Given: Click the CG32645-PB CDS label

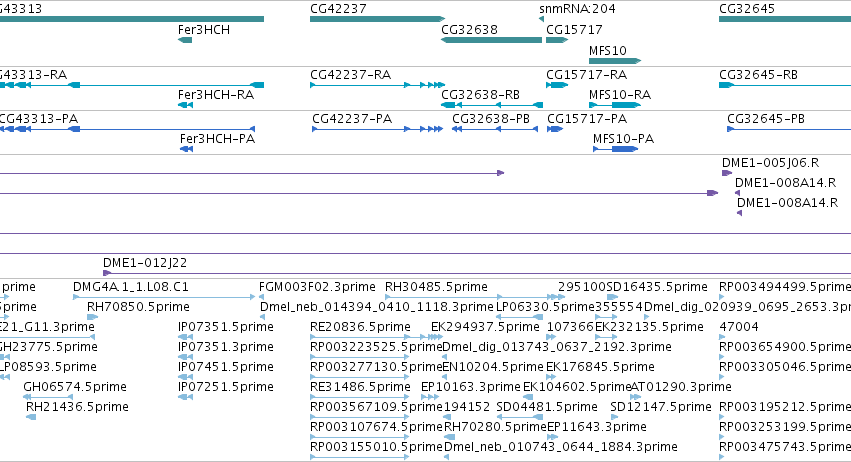Looking at the screenshot, I should tap(766, 119).
